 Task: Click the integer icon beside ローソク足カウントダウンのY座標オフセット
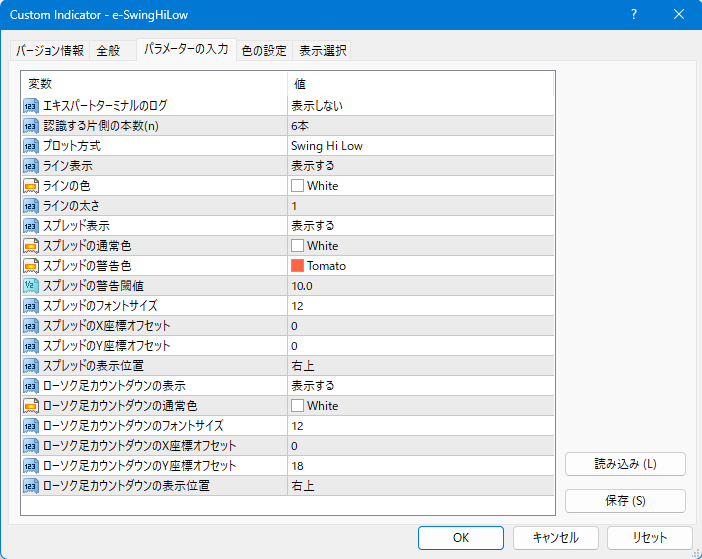[30, 466]
